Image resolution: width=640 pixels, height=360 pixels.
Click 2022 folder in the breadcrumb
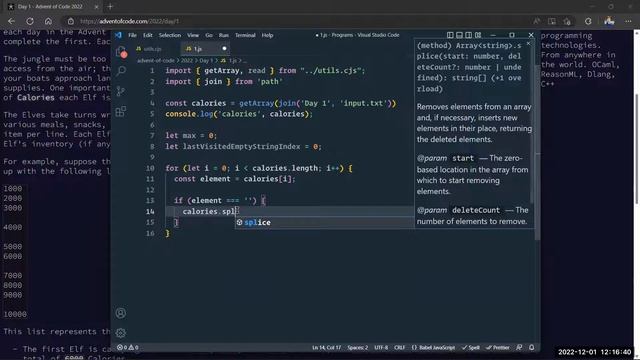tap(187, 60)
